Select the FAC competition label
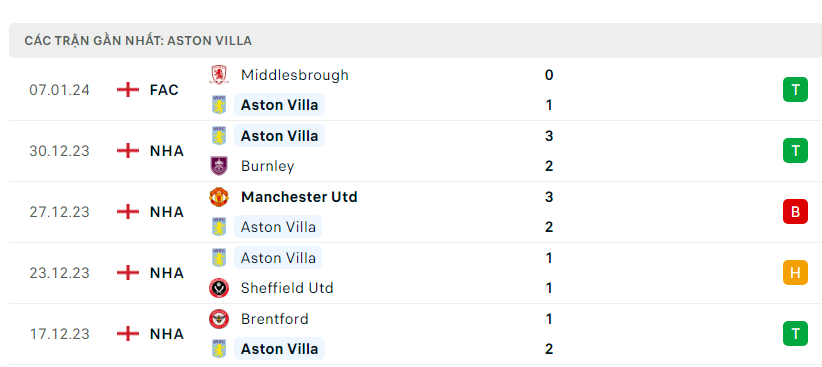Viewport: 822px width, 367px height. coord(164,90)
